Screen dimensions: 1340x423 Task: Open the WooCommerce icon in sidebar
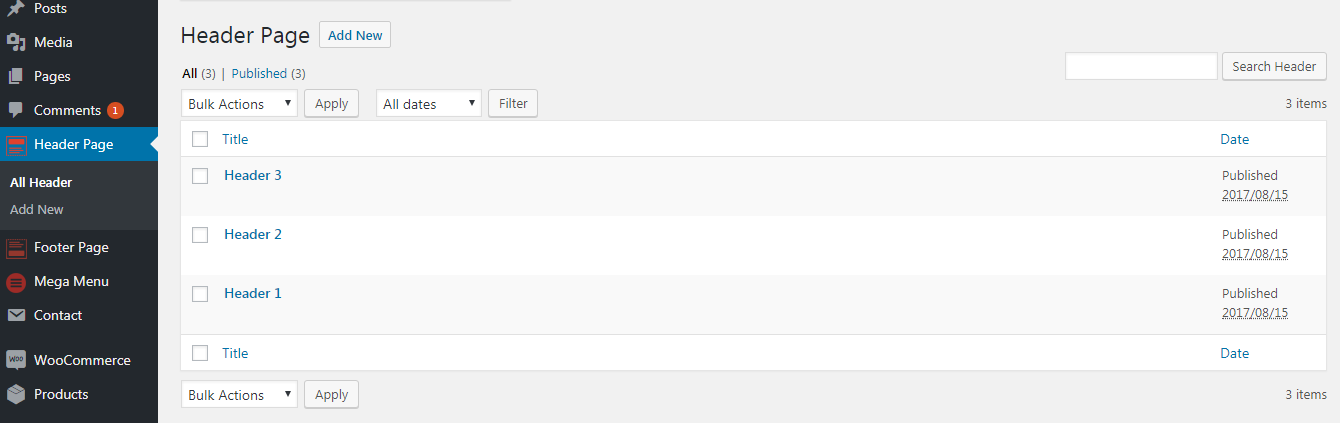click(x=16, y=360)
